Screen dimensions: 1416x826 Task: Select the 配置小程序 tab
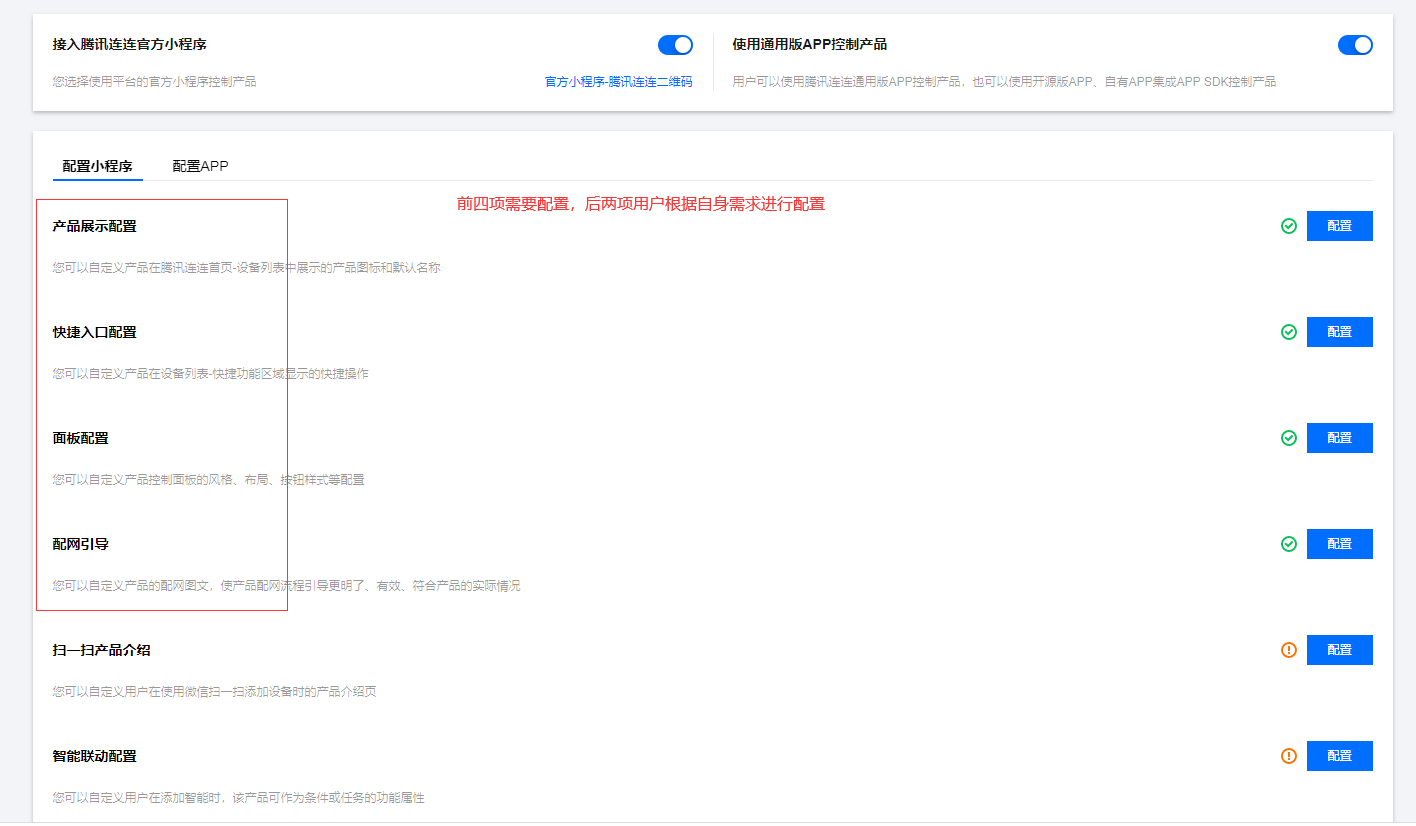click(x=97, y=165)
